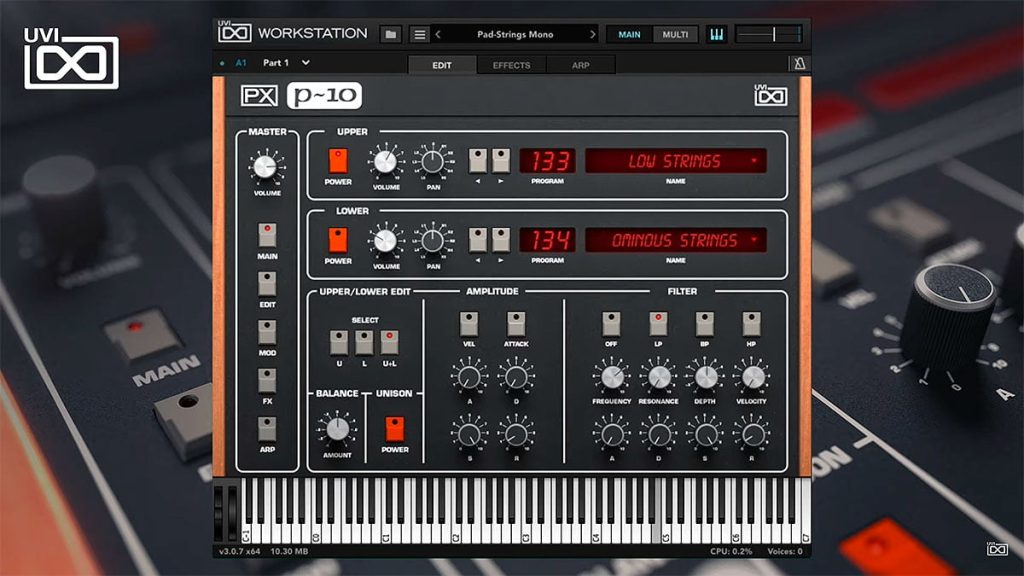The image size is (1024, 576).
Task: Click the amplitude A (attack) knob
Action: (x=469, y=377)
